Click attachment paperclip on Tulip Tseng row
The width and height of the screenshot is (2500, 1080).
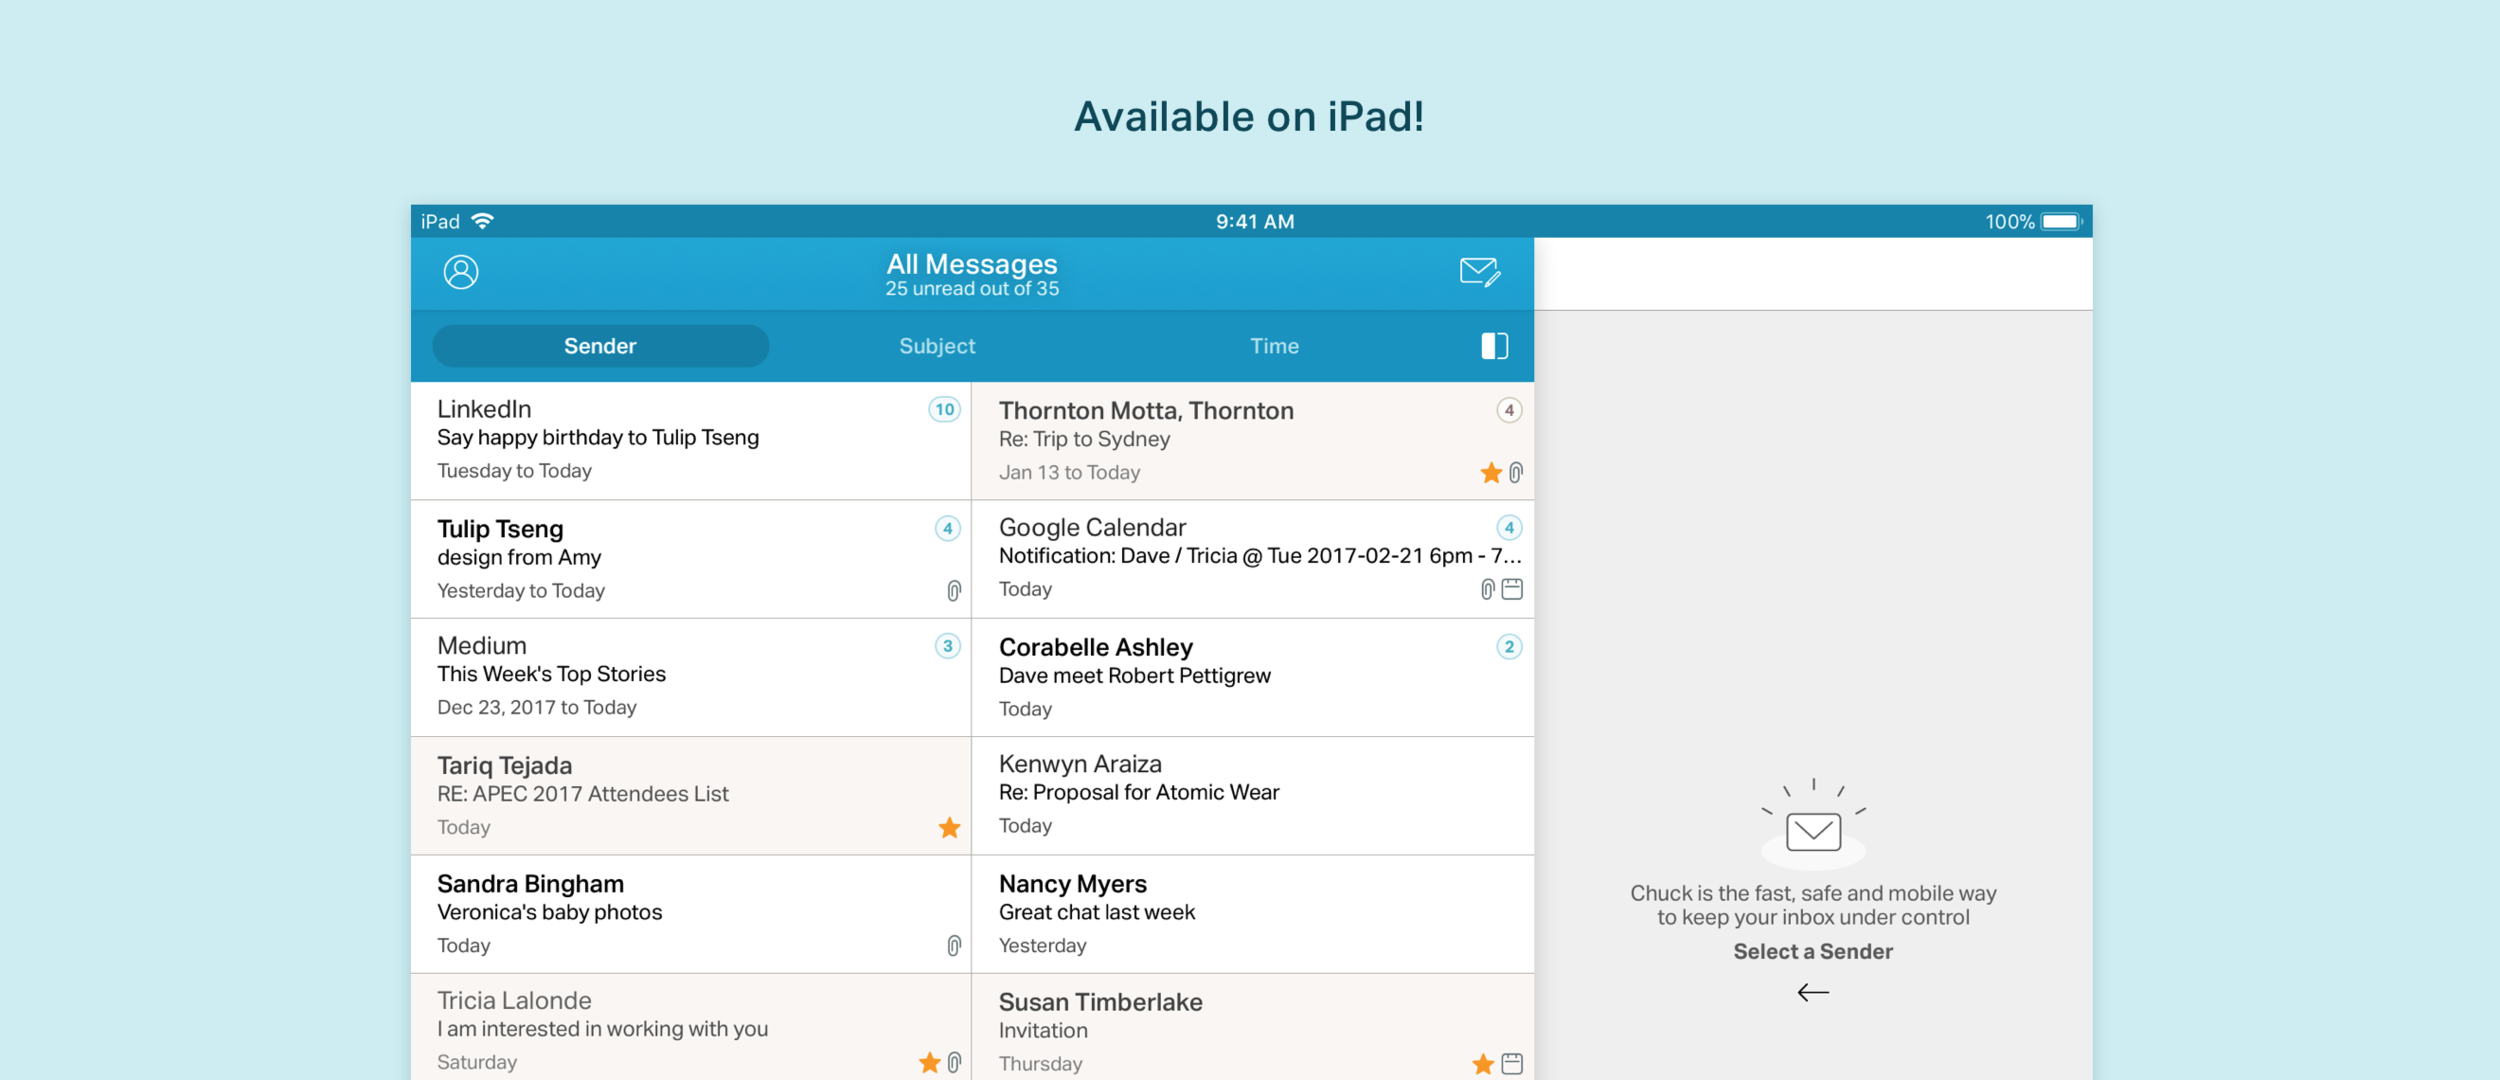[954, 591]
